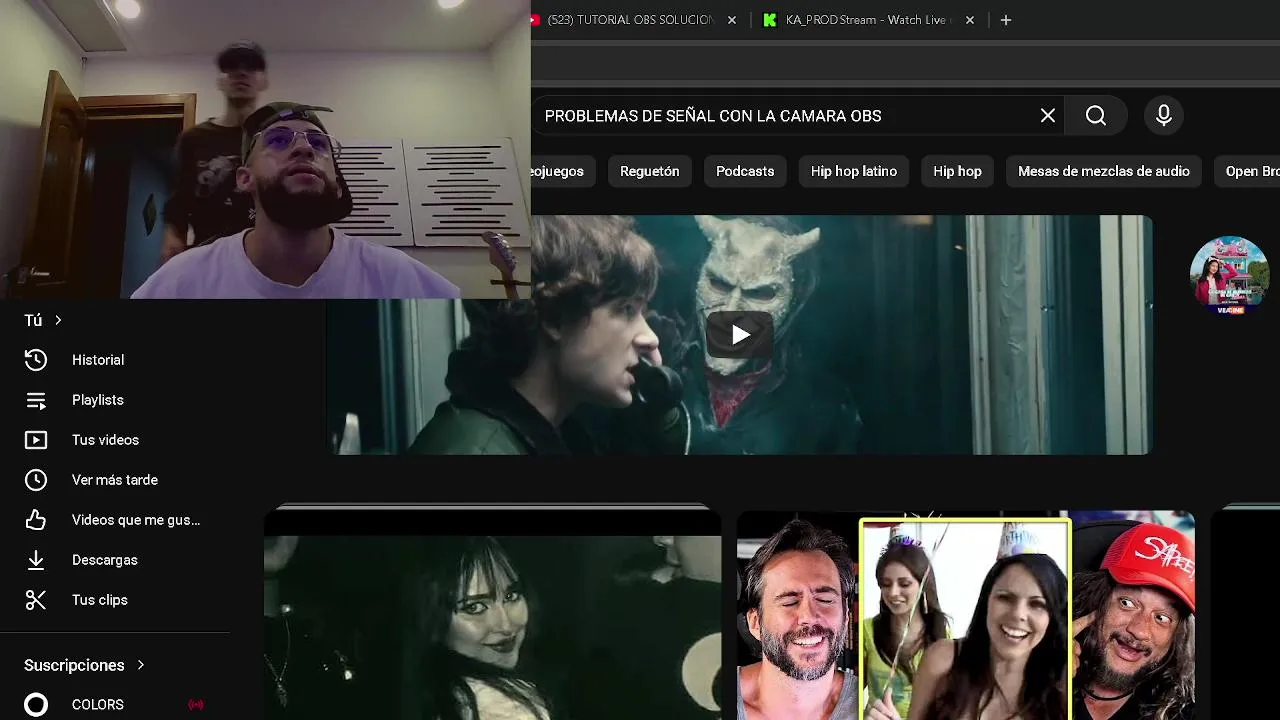Close the TUTORIAL OBS SOLUCION tab
This screenshot has width=1280, height=720.
[732, 20]
